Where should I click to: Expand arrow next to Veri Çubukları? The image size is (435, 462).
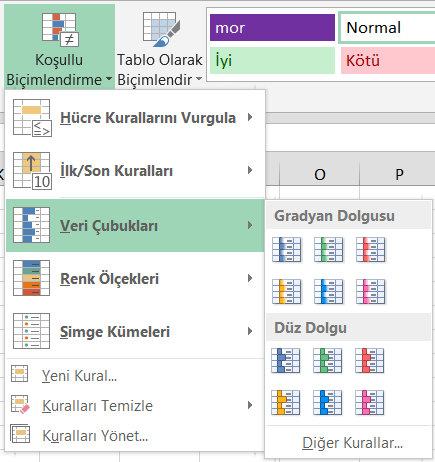(250, 225)
